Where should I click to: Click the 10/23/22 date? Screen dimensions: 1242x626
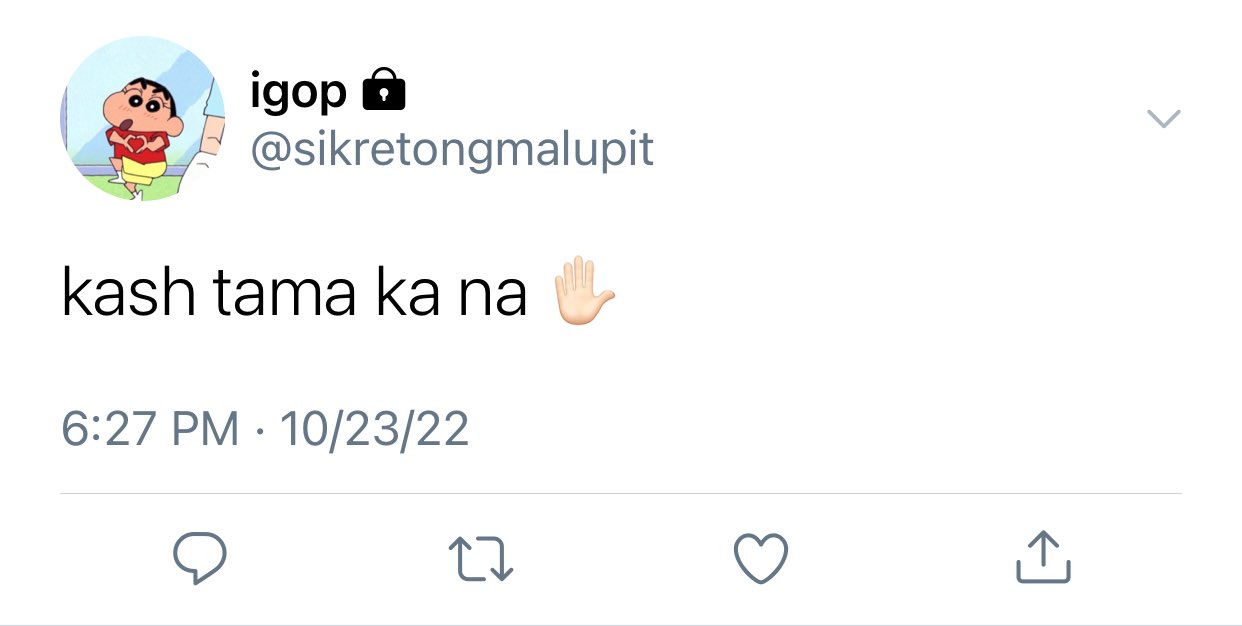pos(374,429)
